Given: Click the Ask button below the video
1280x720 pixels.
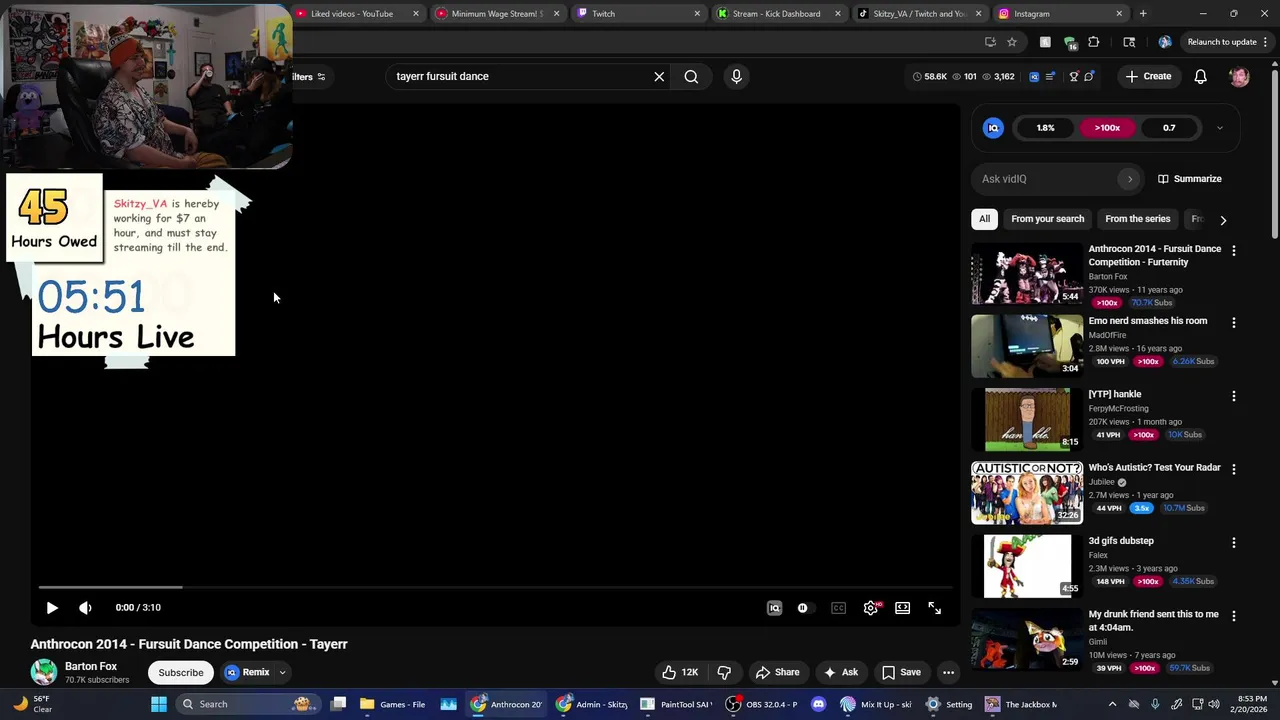Looking at the screenshot, I should coord(840,672).
